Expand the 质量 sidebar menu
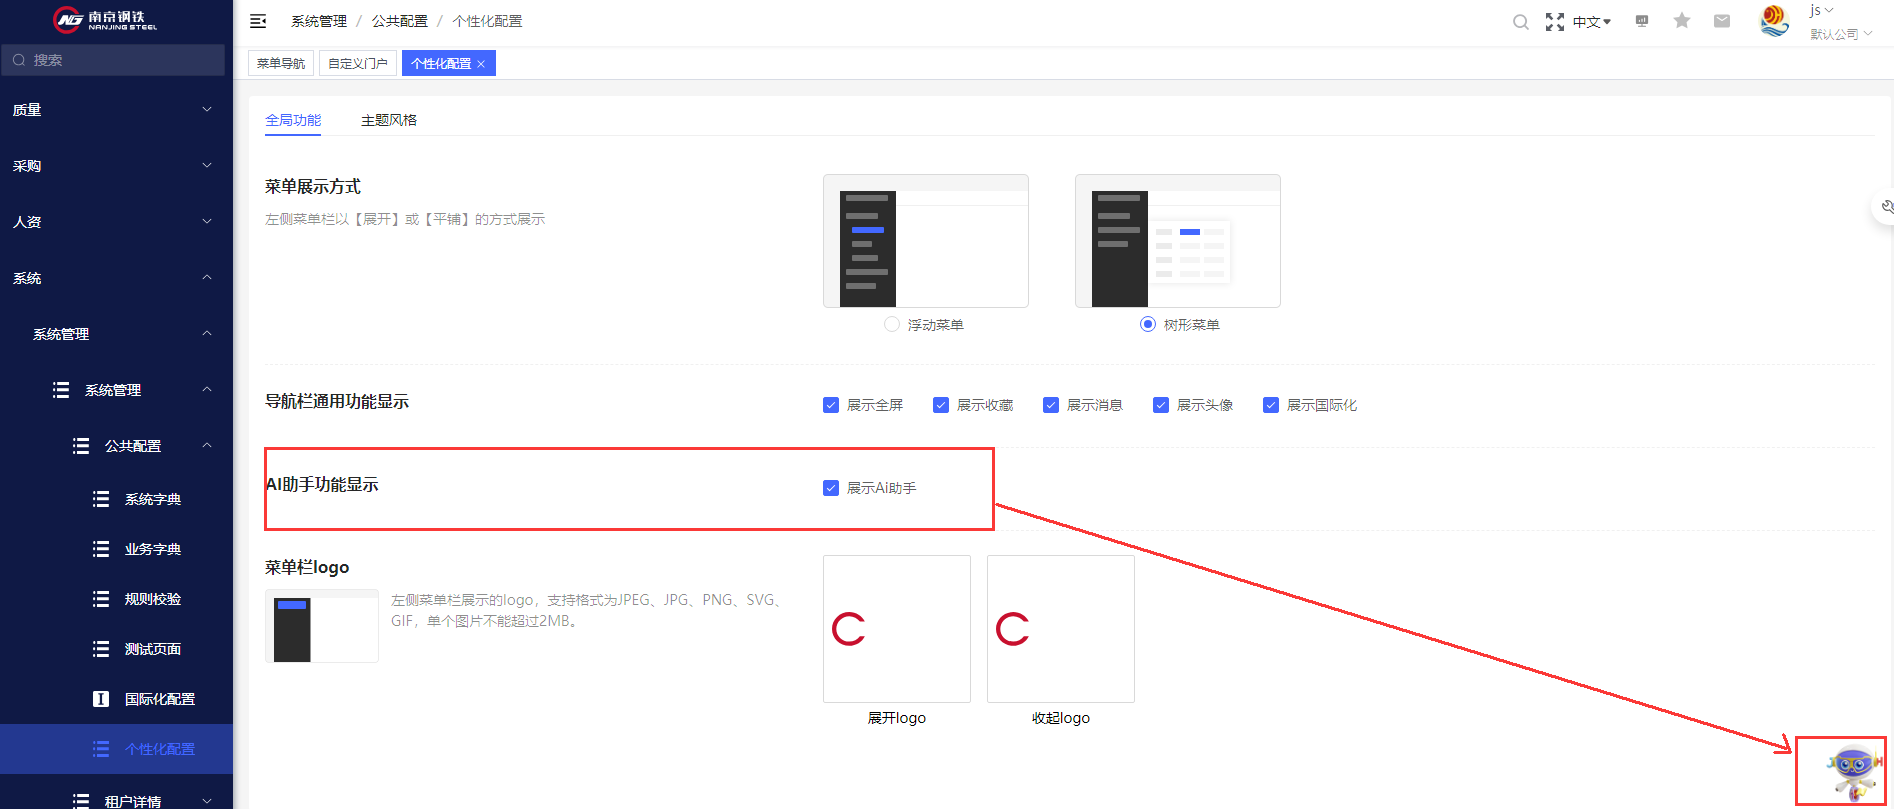This screenshot has height=809, width=1894. pos(116,110)
